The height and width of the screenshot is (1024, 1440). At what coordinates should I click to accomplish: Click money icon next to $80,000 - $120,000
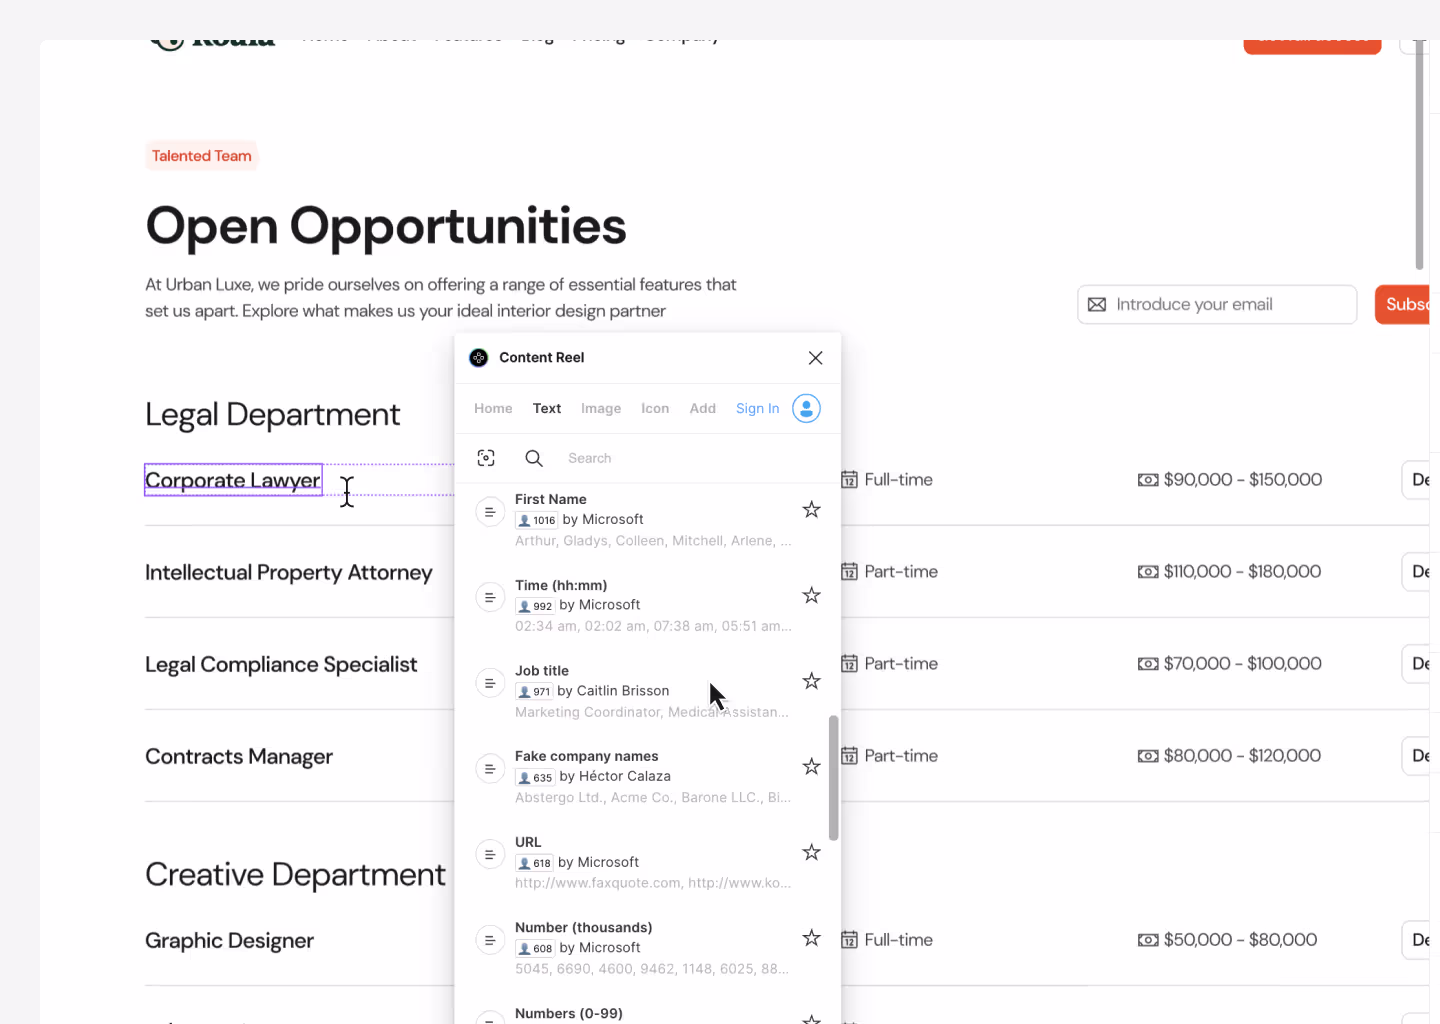(x=1148, y=756)
